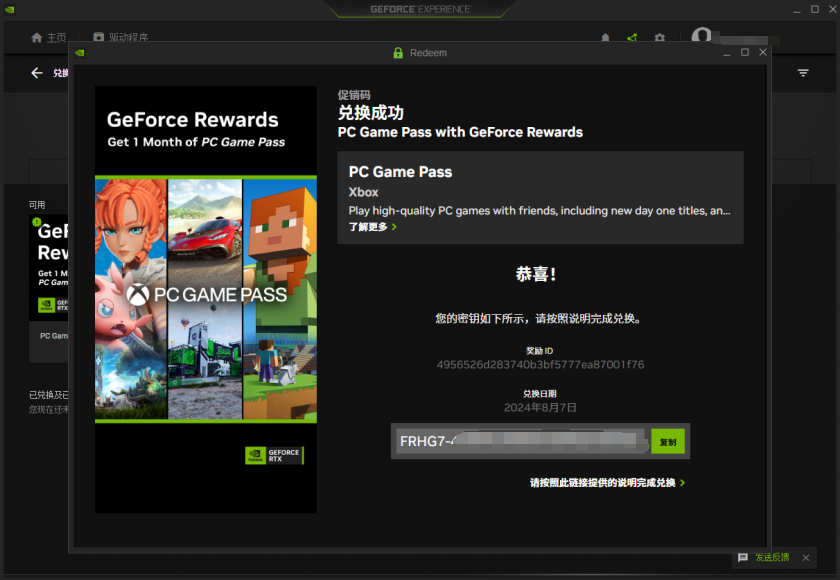
Task: Open the filter icon at right
Action: (802, 73)
